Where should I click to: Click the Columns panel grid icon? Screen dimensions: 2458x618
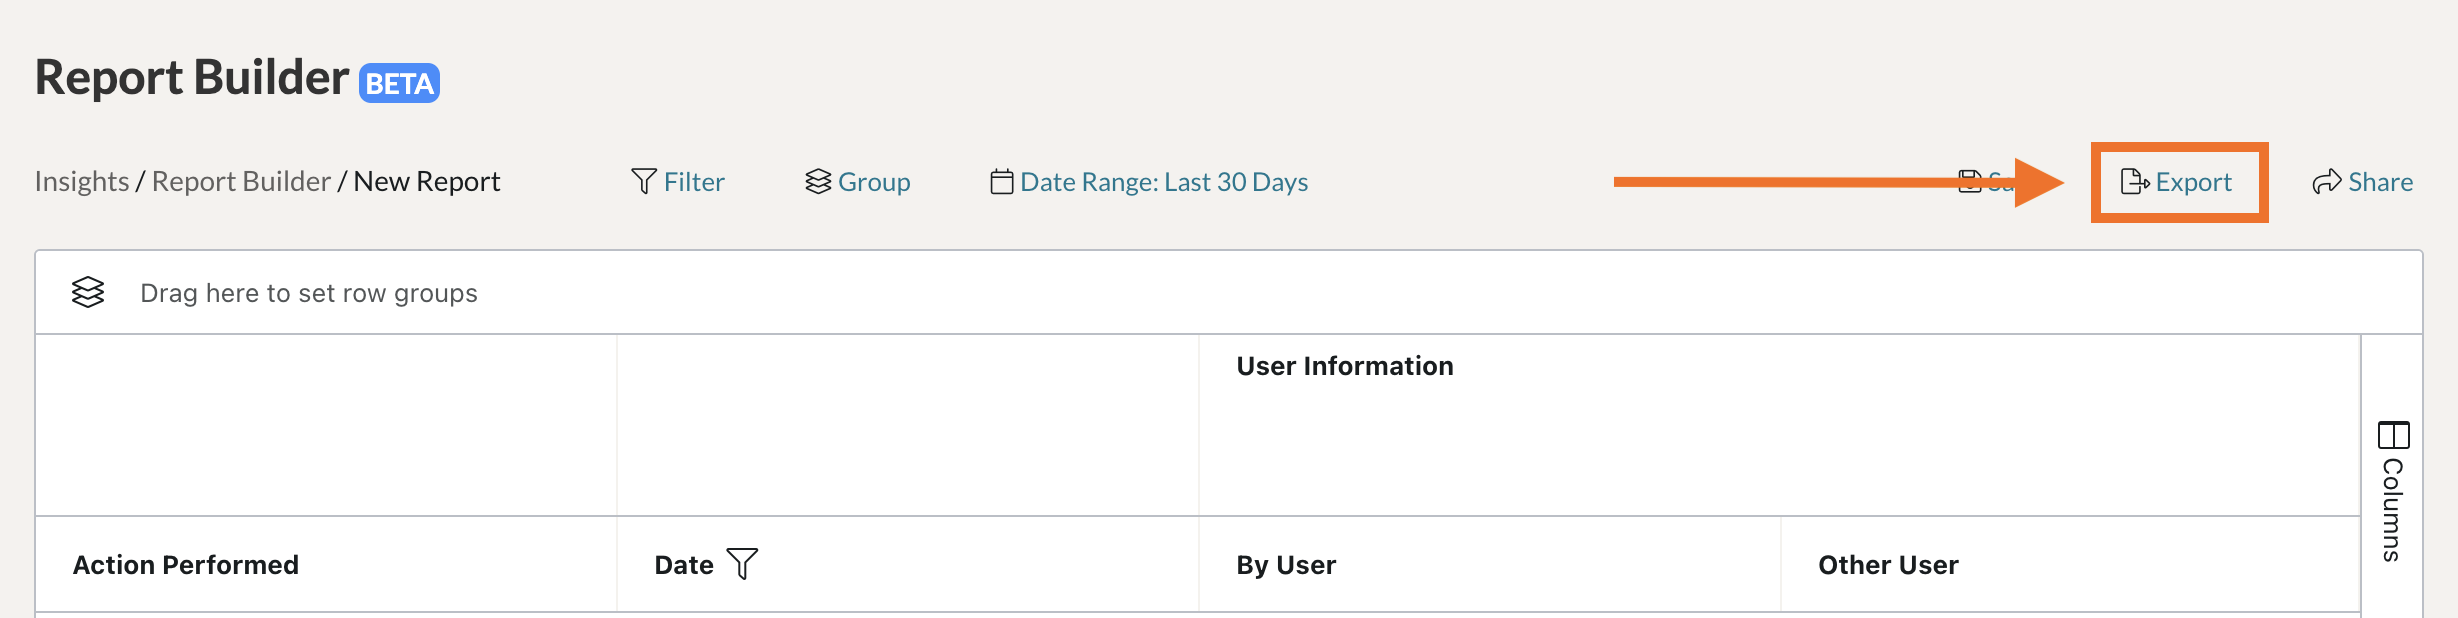coord(2394,435)
